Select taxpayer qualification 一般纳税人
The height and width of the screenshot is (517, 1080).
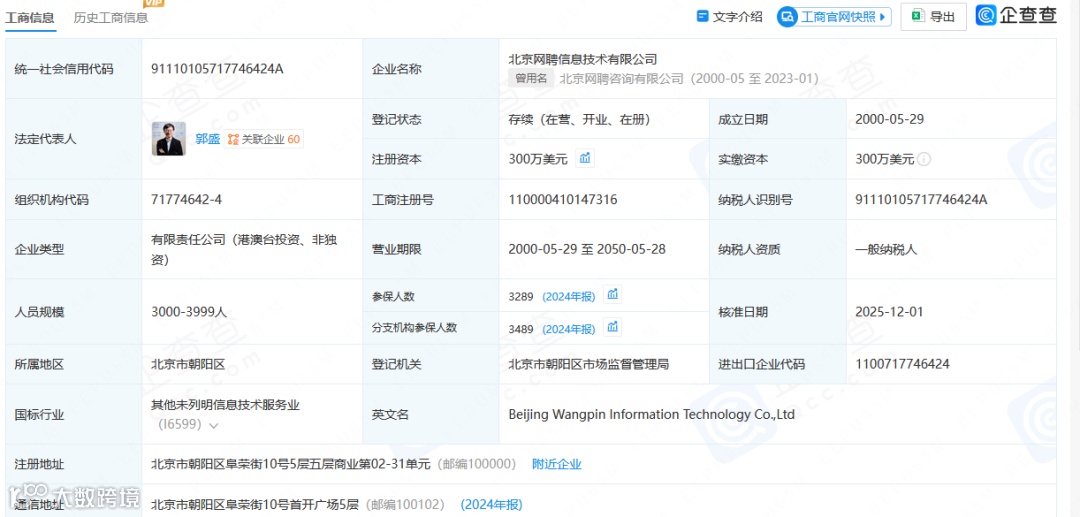[886, 249]
